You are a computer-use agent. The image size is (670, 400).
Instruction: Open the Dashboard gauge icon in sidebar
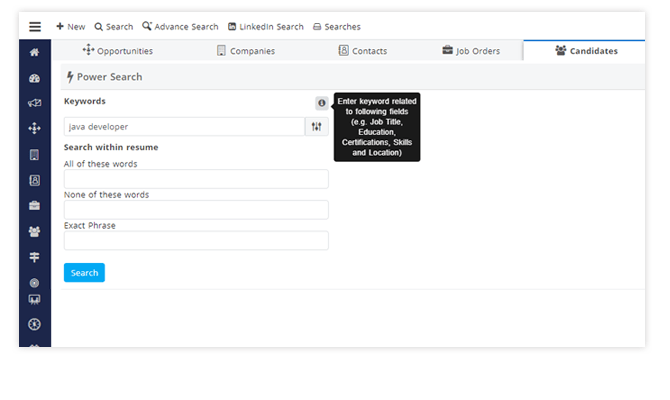coord(35,78)
